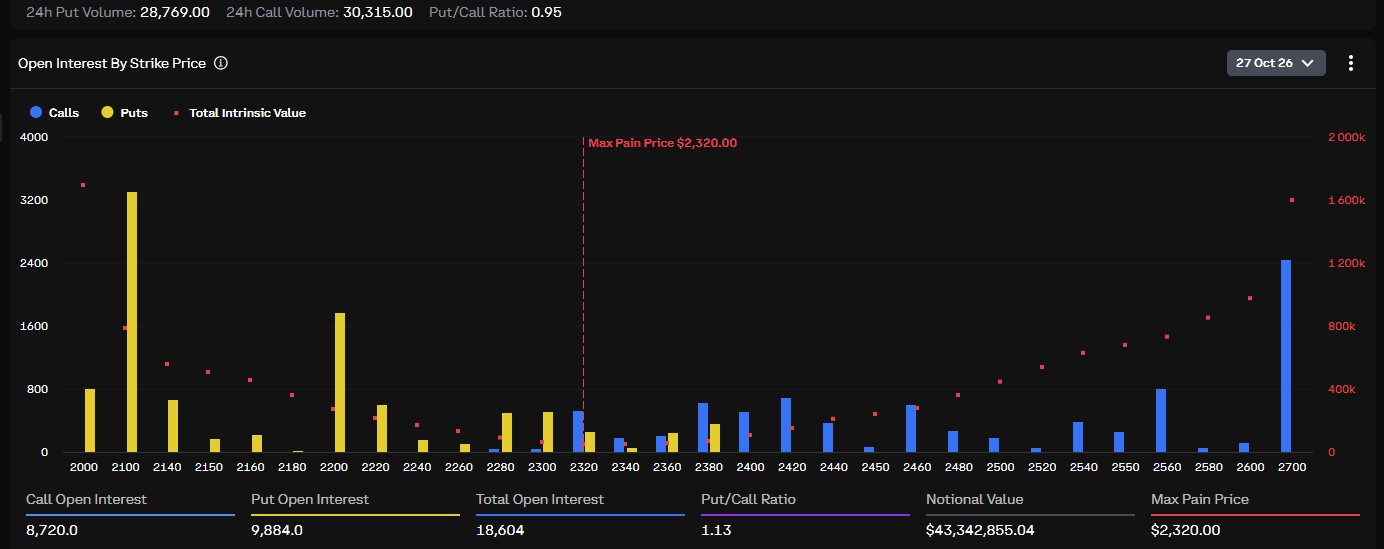
Task: Open the info tooltip beside Open Interest By Strike Price
Action: click(221, 63)
